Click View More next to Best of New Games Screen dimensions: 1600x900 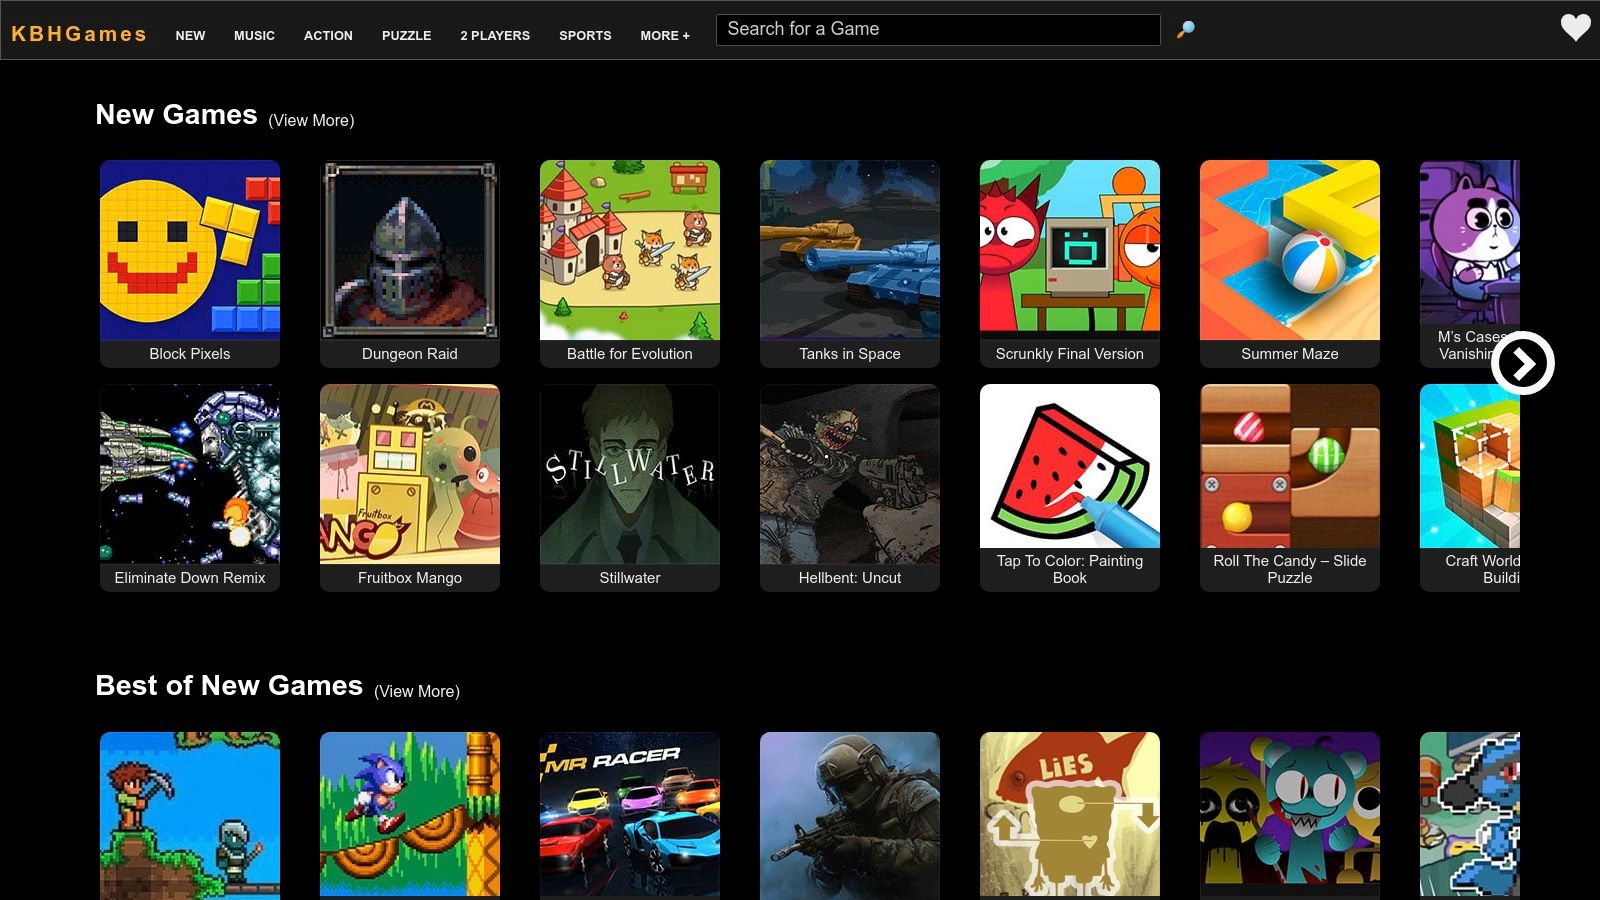[417, 691]
